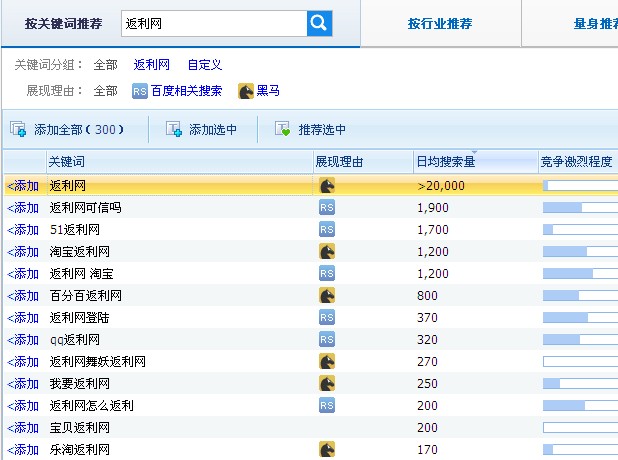
Task: Click competition bar for 返利网 淘宝 row
Action: pyautogui.click(x=578, y=273)
